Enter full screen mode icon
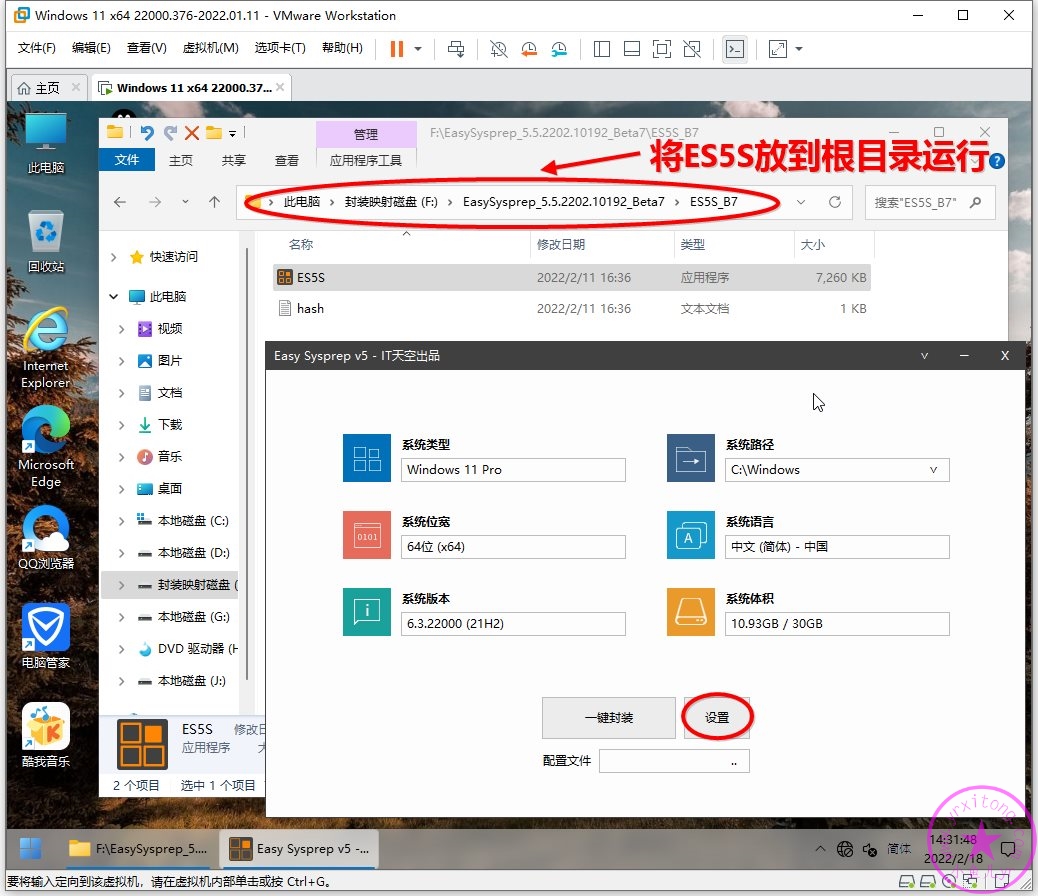This screenshot has height=896, width=1038. pyautogui.click(x=662, y=49)
